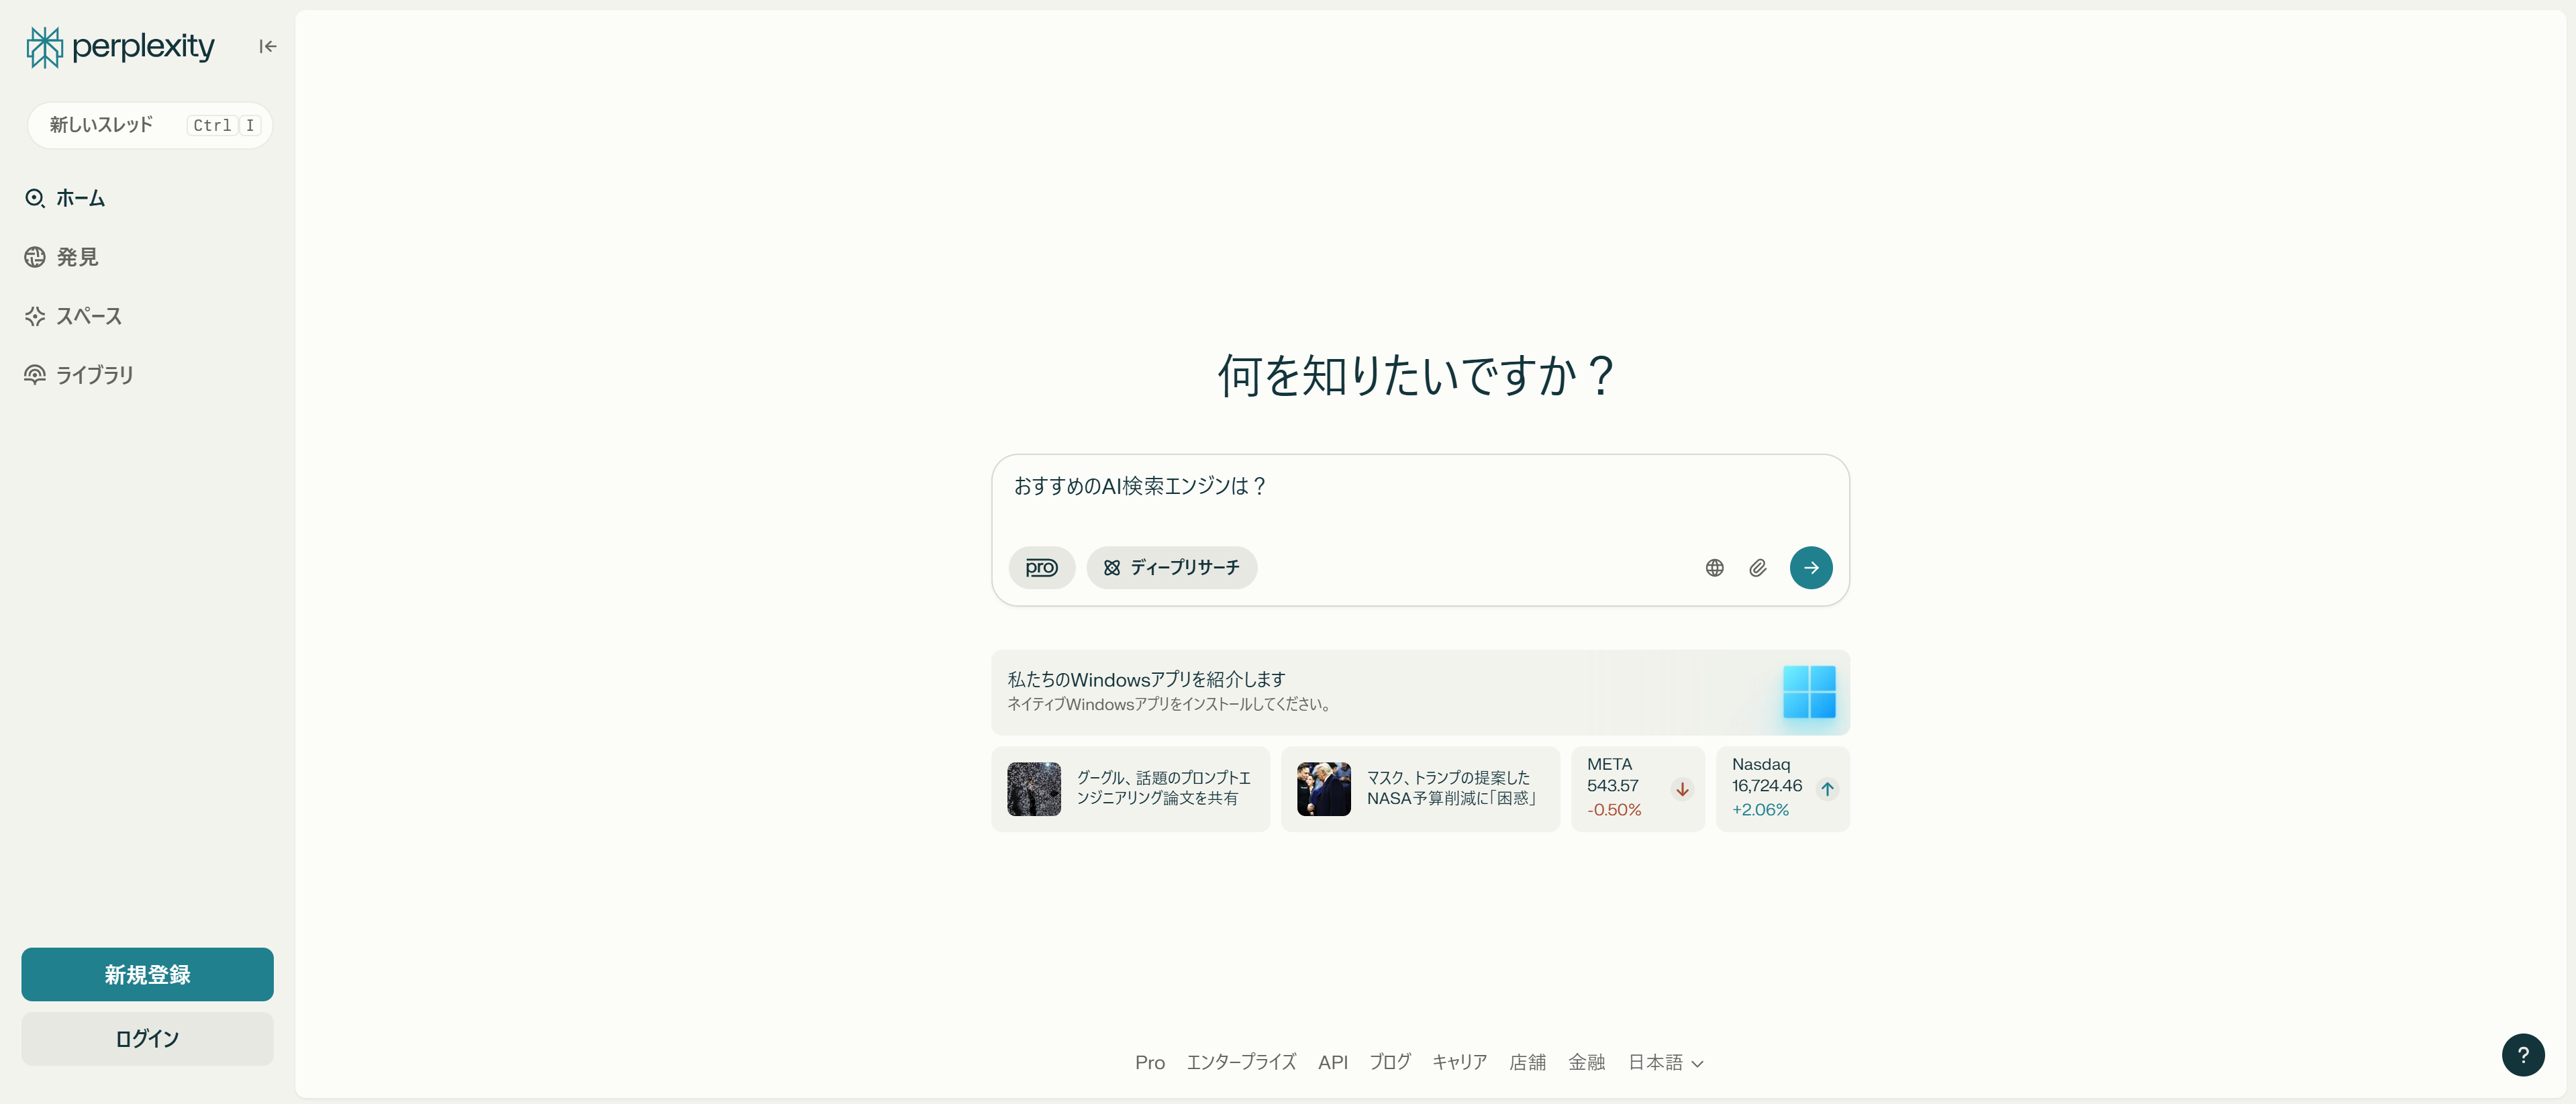The image size is (2576, 1104).
Task: Toggle the help button in the corner
Action: pyautogui.click(x=2523, y=1055)
